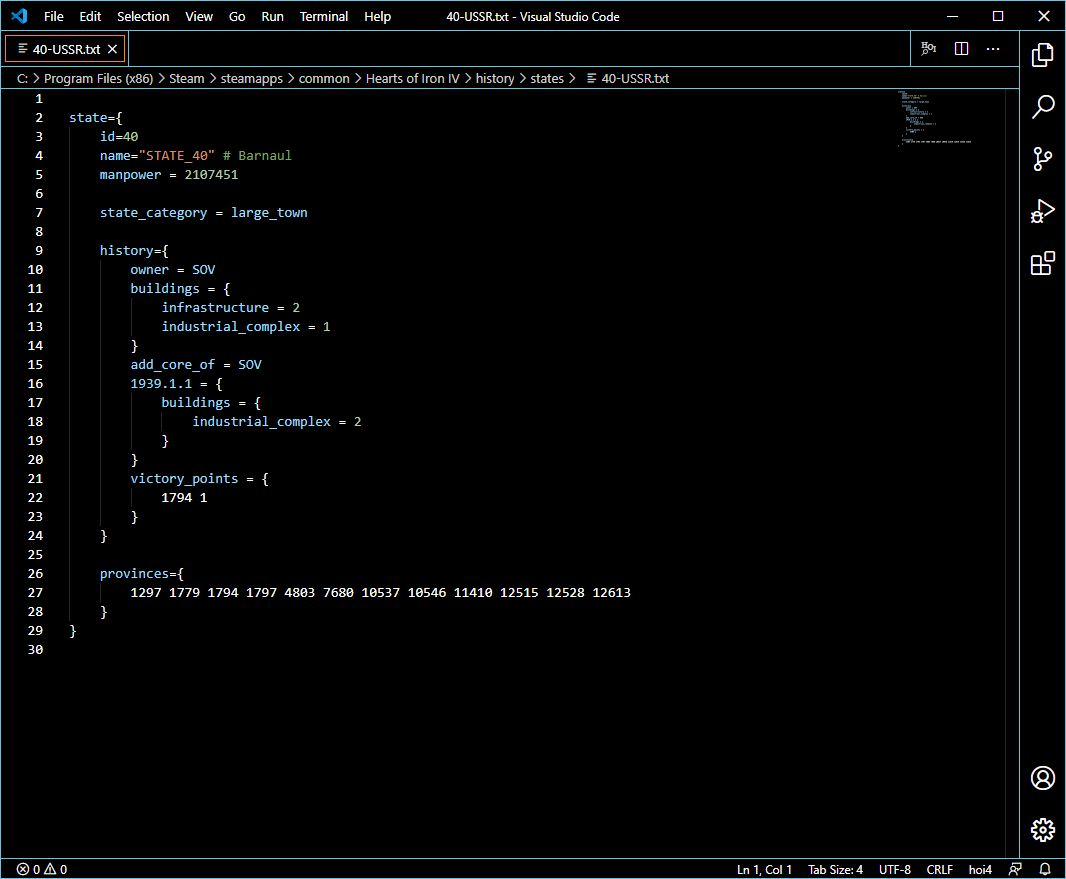
Task: Click infrastructure = 2 line
Action: (230, 308)
